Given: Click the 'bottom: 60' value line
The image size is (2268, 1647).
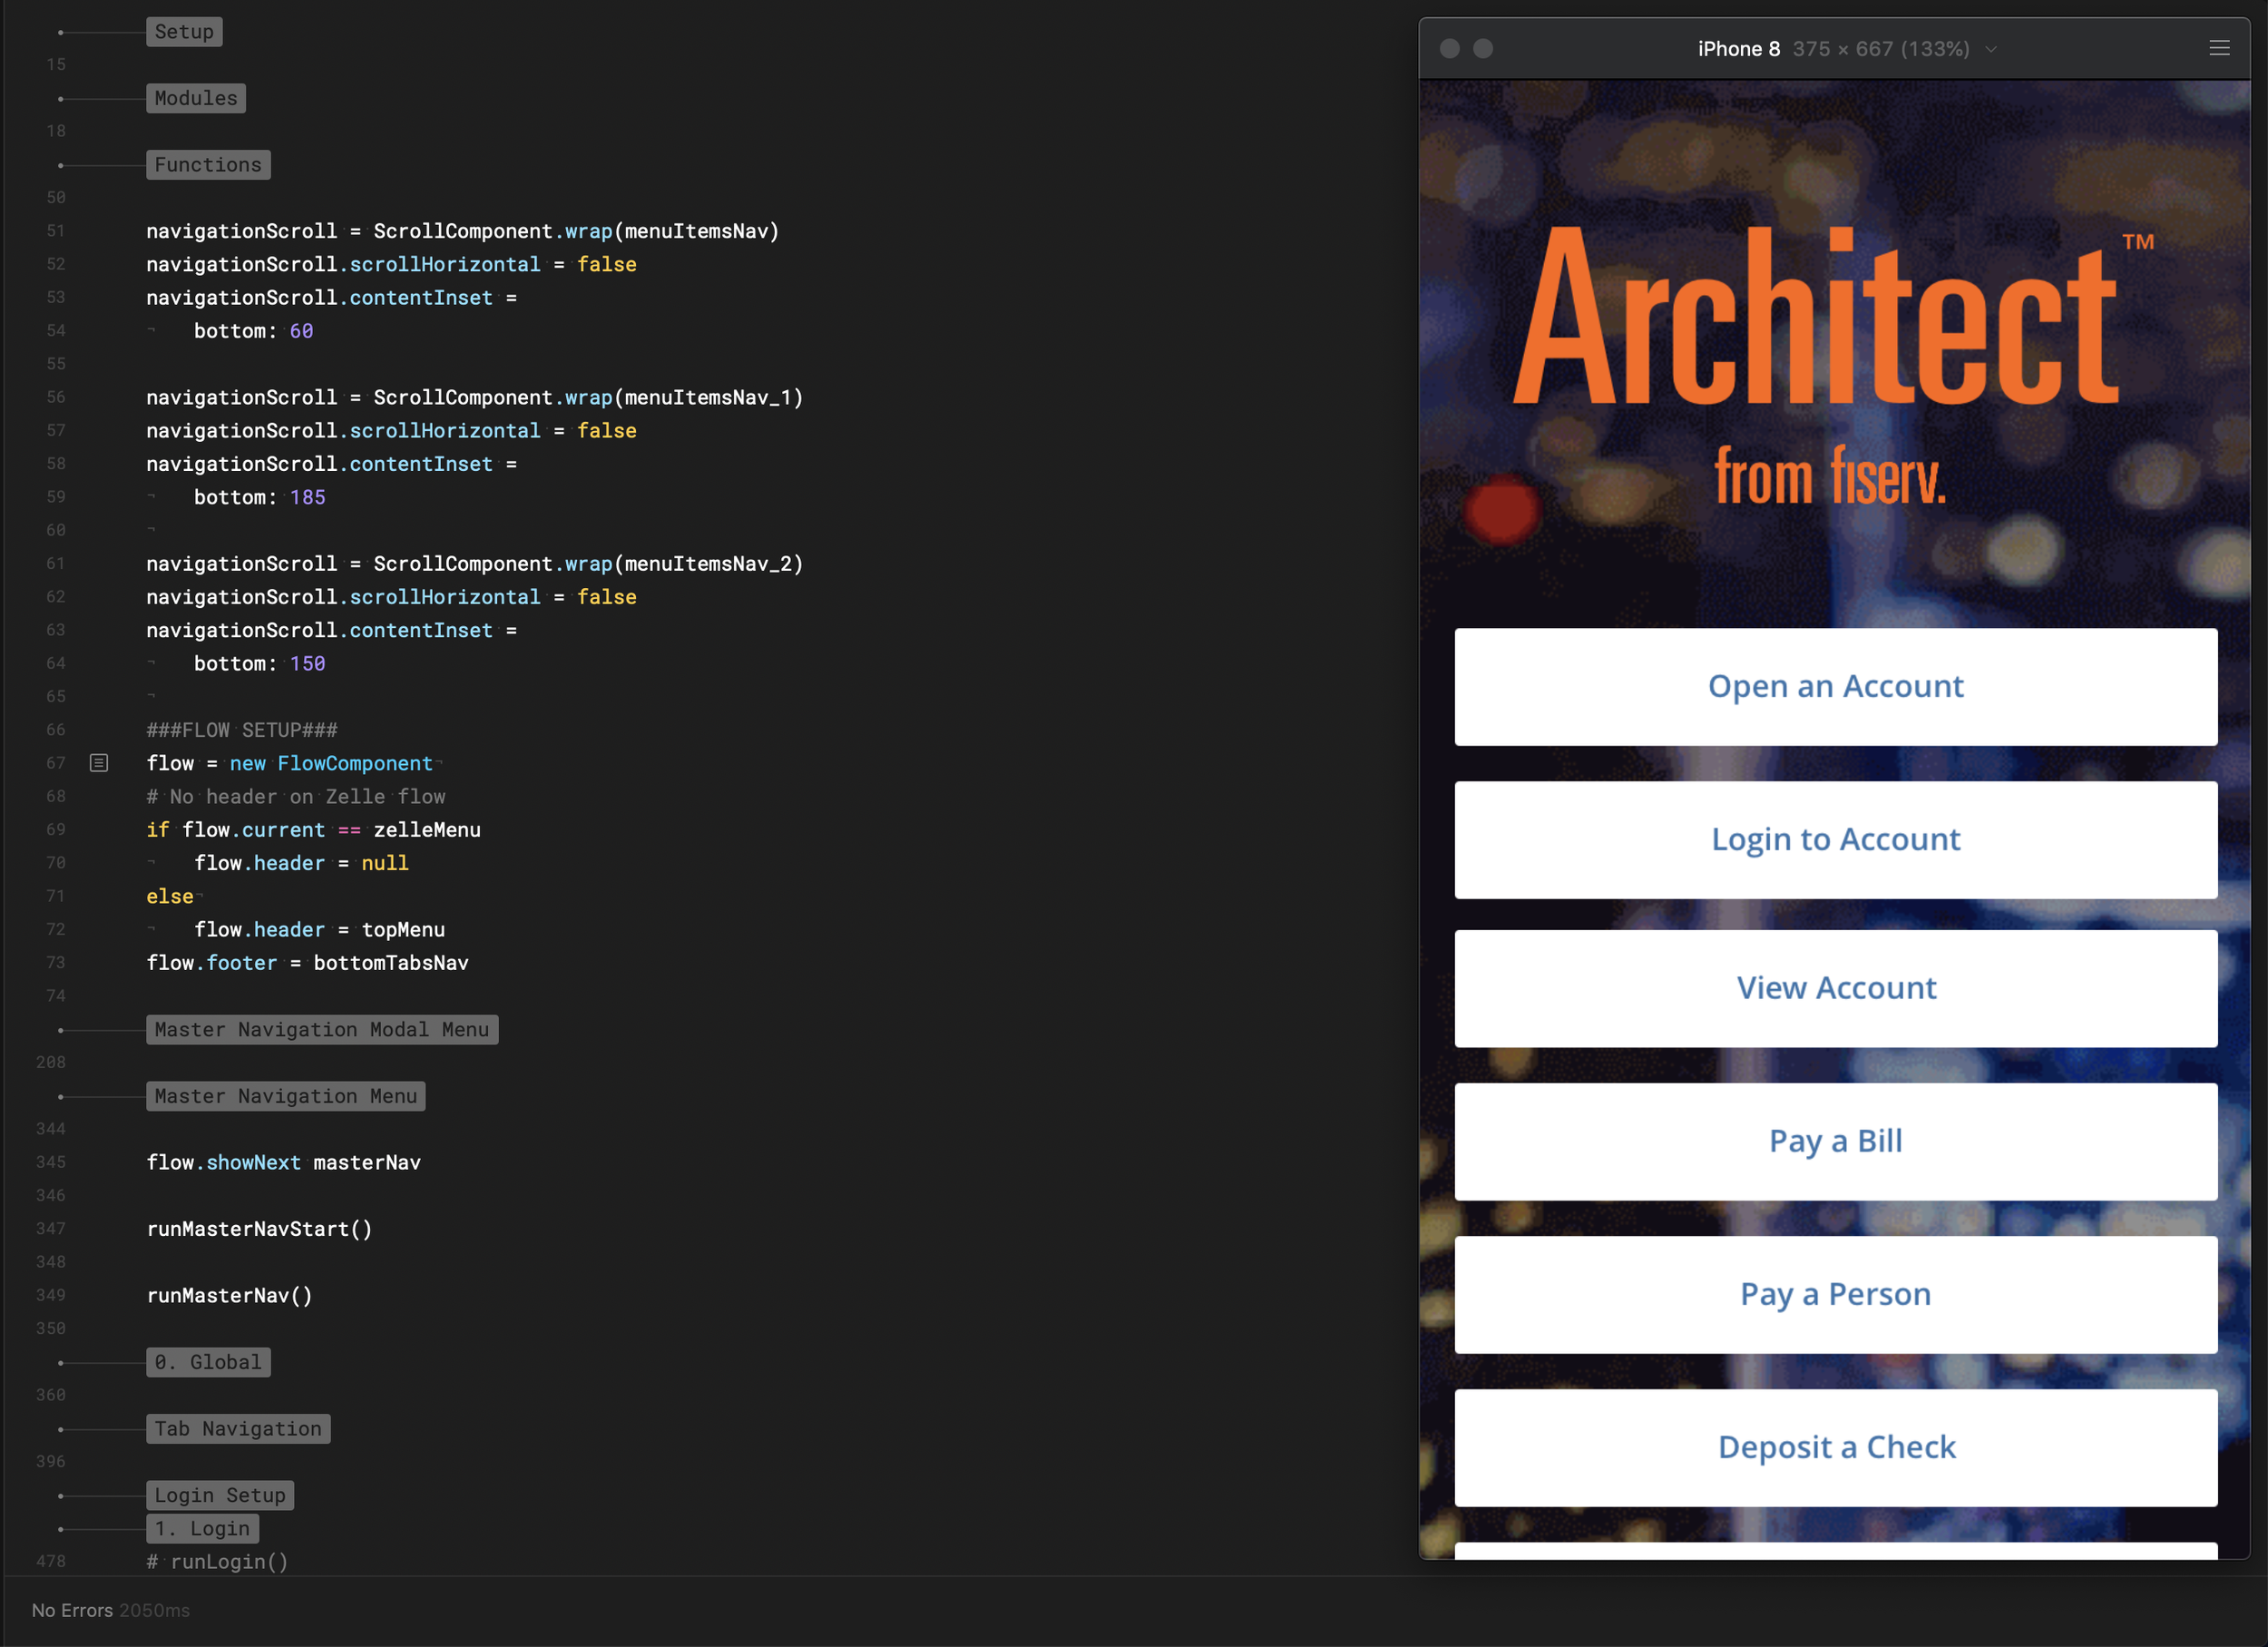Looking at the screenshot, I should click(x=253, y=331).
